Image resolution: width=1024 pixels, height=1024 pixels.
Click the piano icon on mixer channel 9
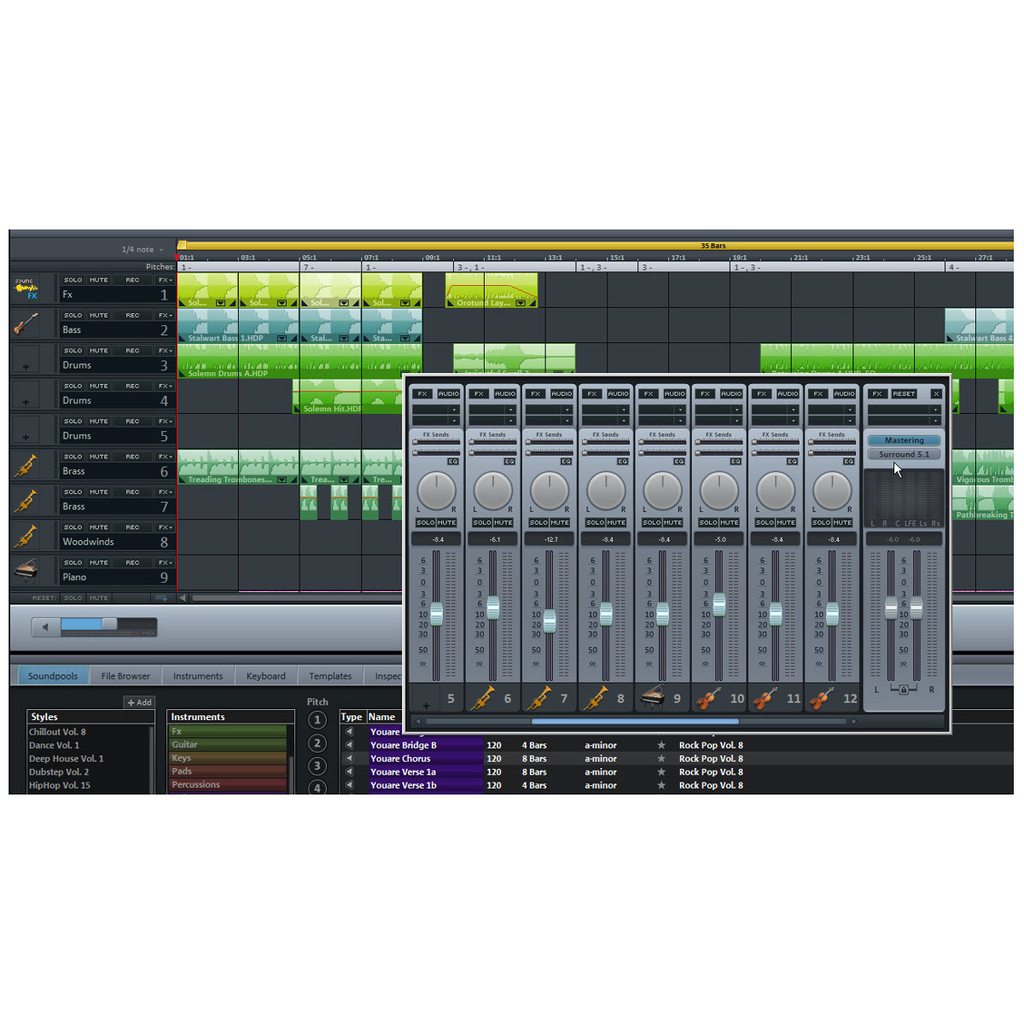651,698
